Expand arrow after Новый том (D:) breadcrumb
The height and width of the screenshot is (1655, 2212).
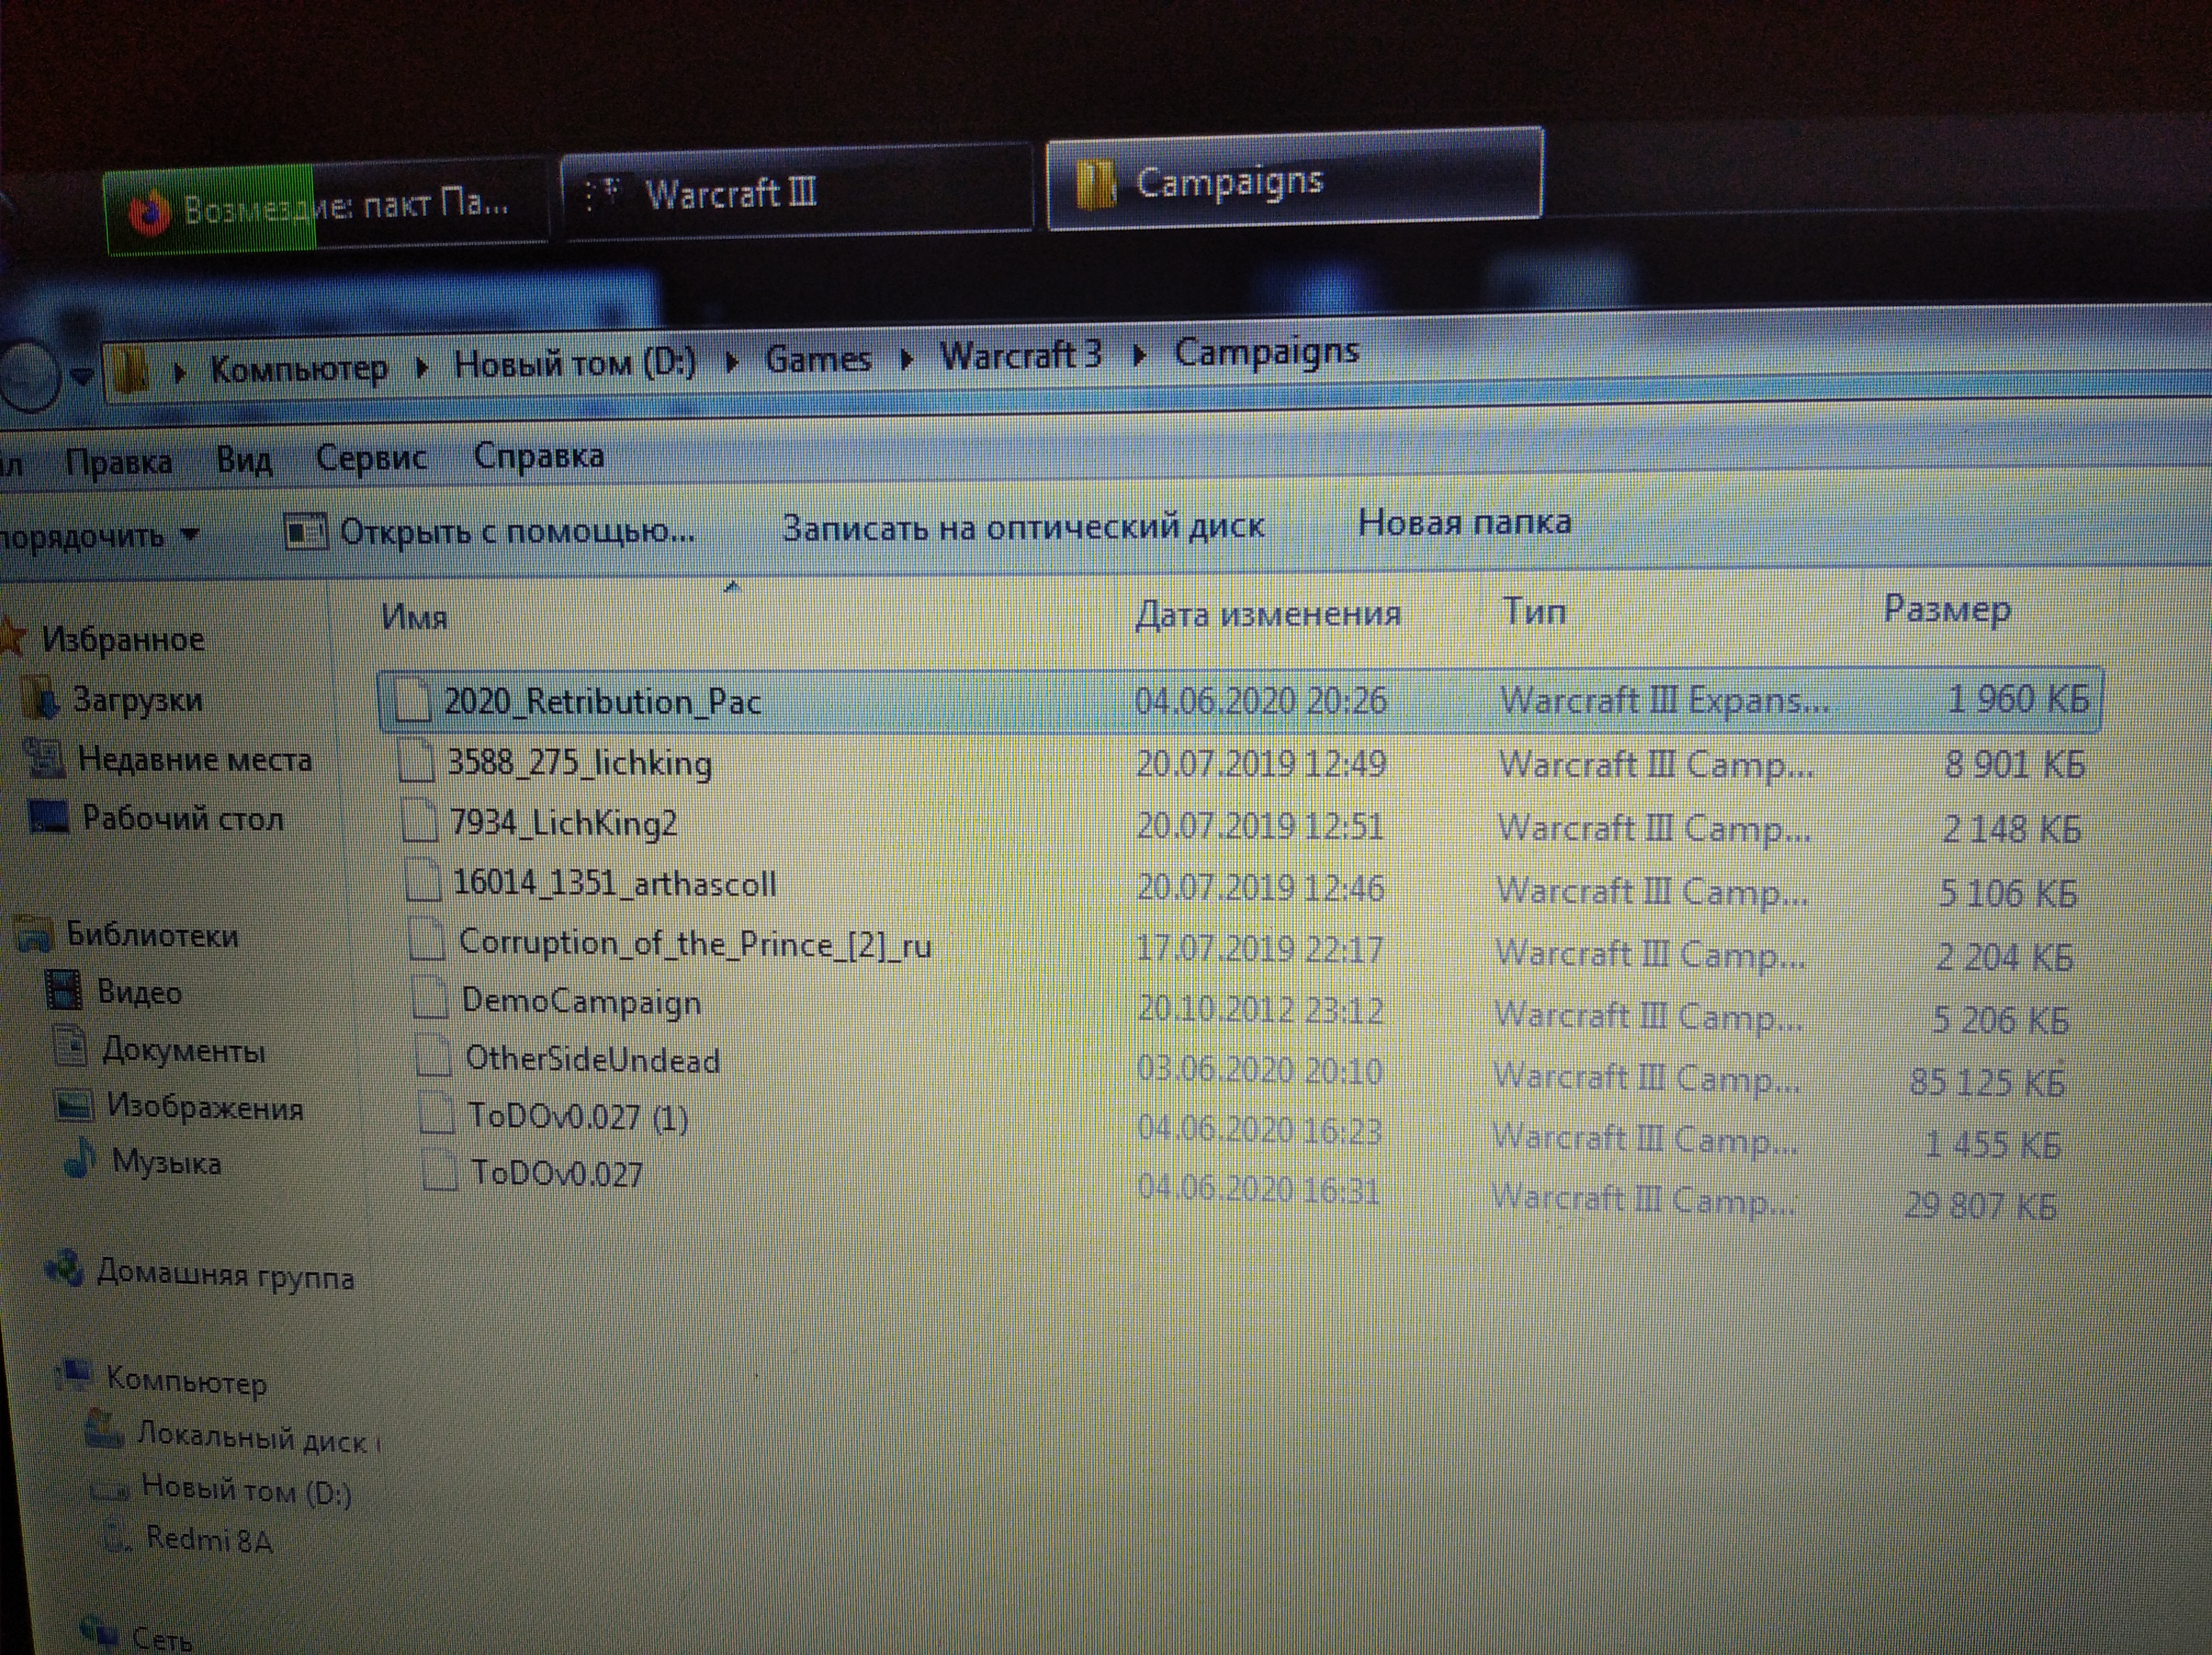(x=732, y=363)
